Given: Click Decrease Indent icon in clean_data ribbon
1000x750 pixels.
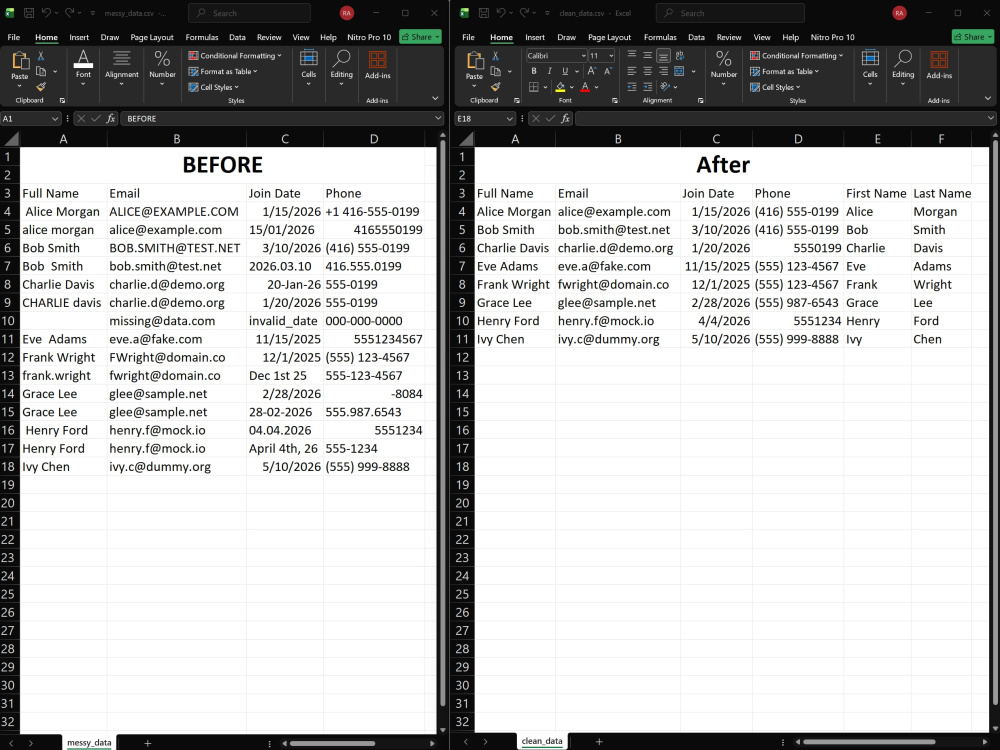Looking at the screenshot, I should coord(631,87).
